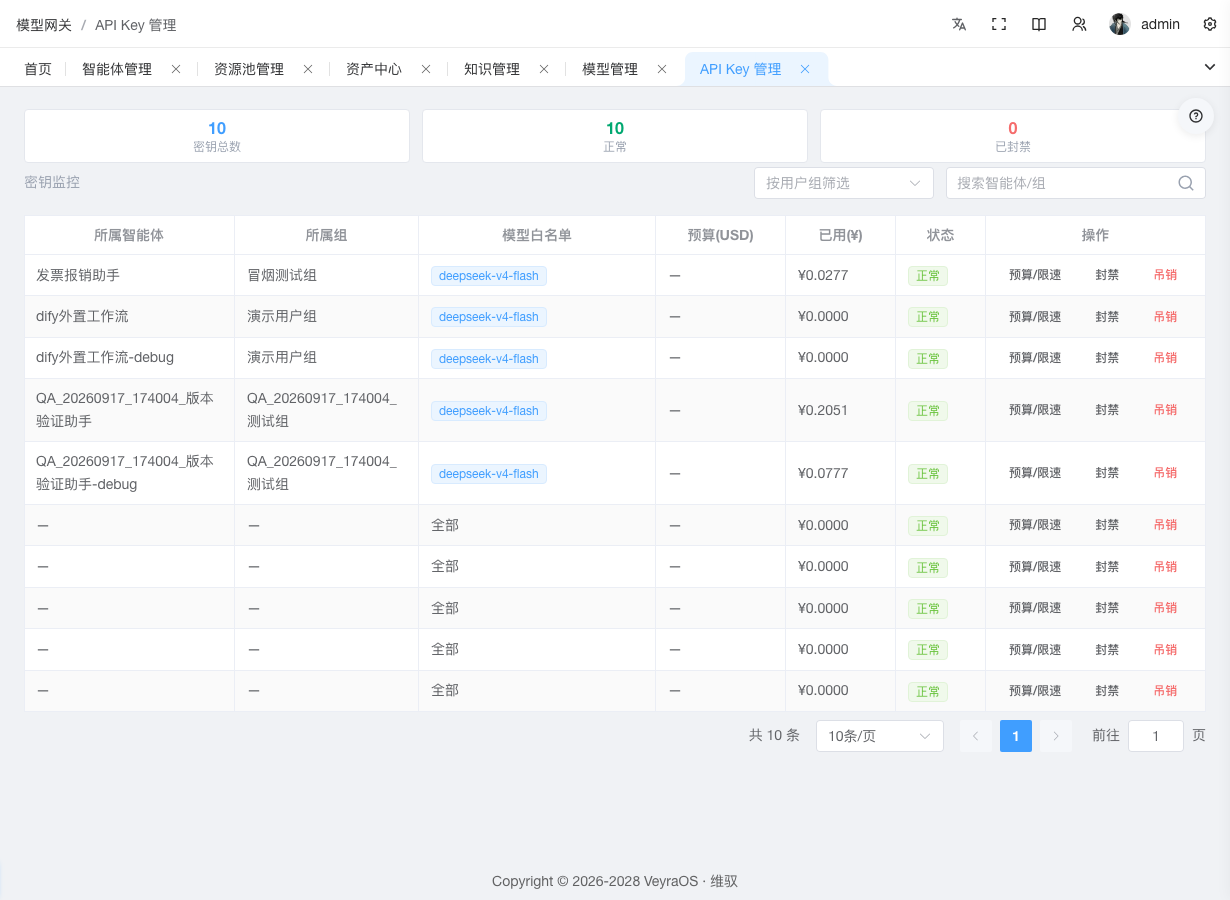Screen dimensions: 1230x900
Task: Close the 知识管理 tab
Action: (544, 69)
